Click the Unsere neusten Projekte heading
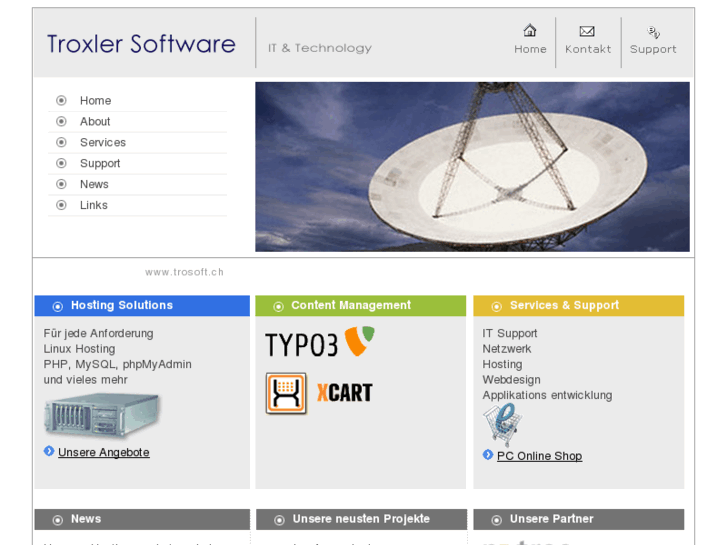 [361, 519]
